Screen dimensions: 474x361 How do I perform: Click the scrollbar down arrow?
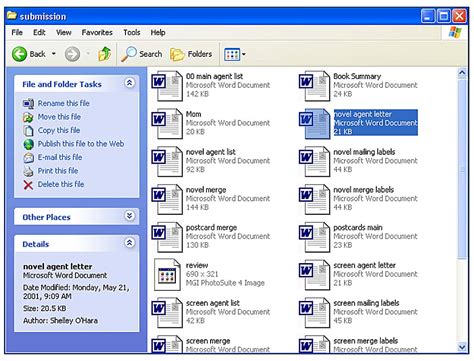(462, 347)
